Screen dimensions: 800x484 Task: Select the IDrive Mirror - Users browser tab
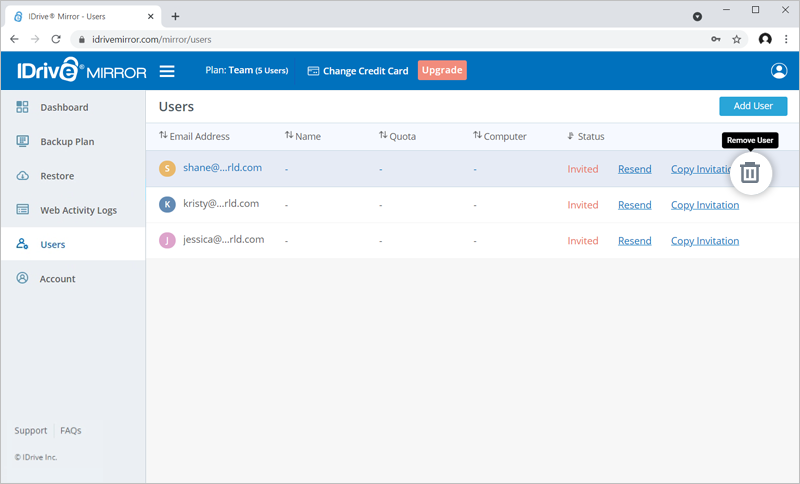pyautogui.click(x=83, y=16)
